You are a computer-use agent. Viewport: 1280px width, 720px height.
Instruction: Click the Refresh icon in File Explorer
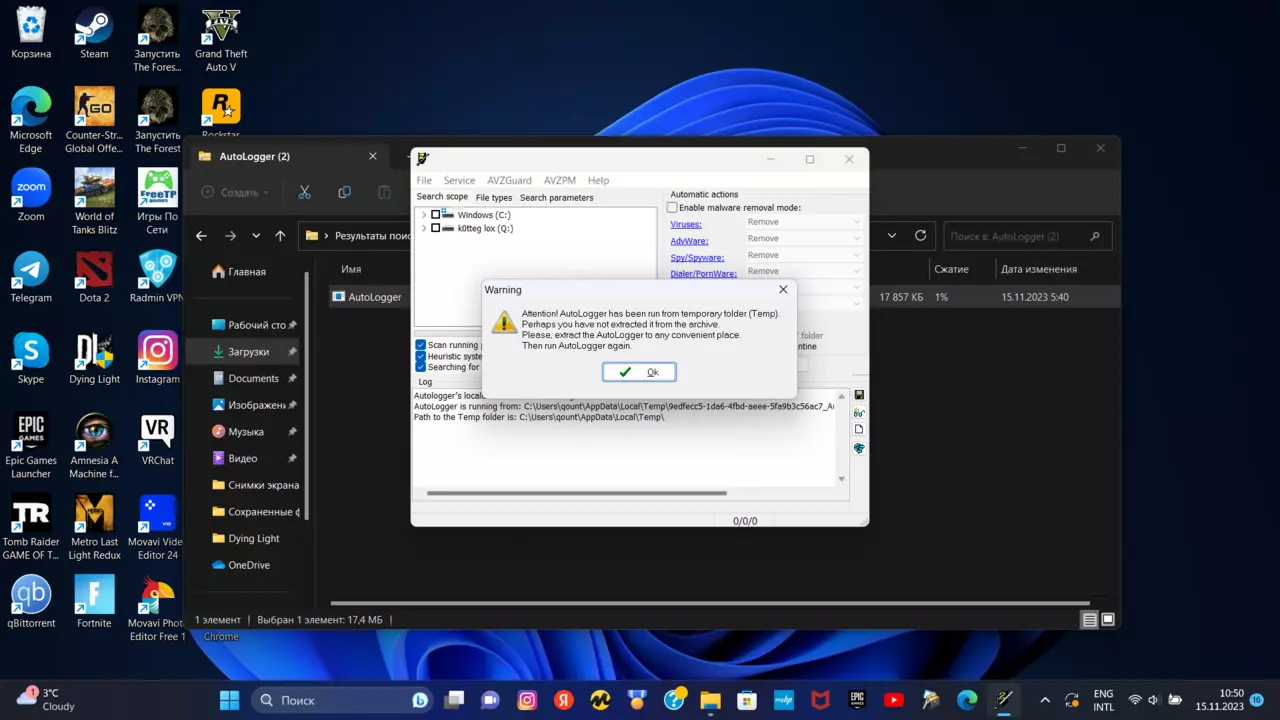pos(921,236)
